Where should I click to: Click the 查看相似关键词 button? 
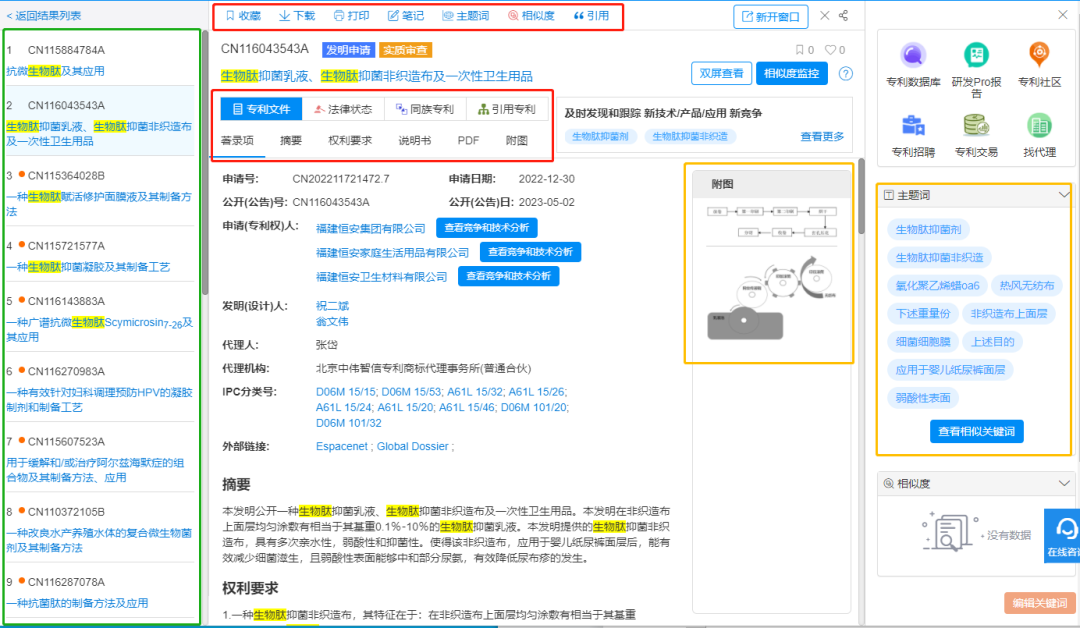click(976, 432)
